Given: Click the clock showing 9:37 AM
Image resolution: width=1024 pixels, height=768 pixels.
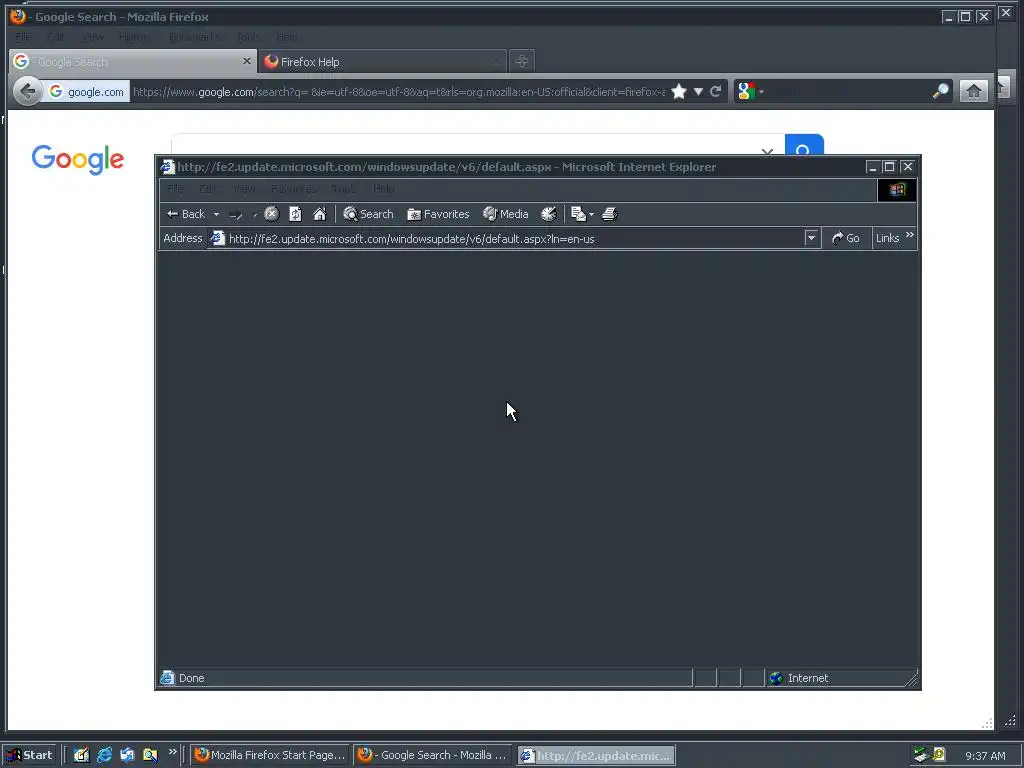Looking at the screenshot, I should pyautogui.click(x=985, y=756).
